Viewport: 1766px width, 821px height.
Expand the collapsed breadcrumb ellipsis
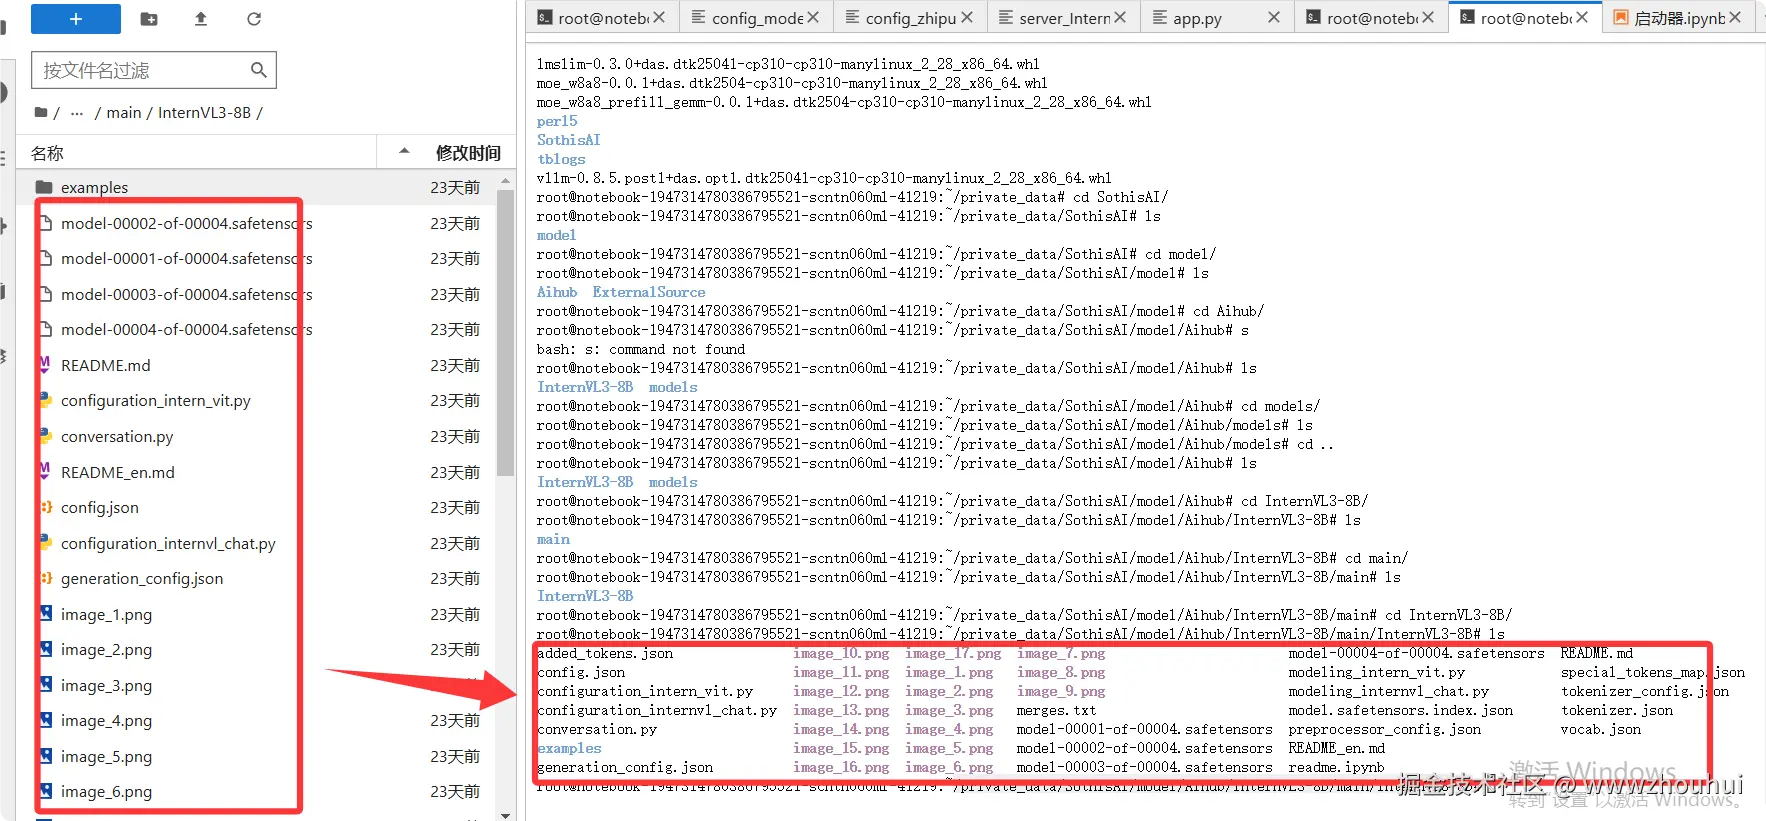(77, 113)
